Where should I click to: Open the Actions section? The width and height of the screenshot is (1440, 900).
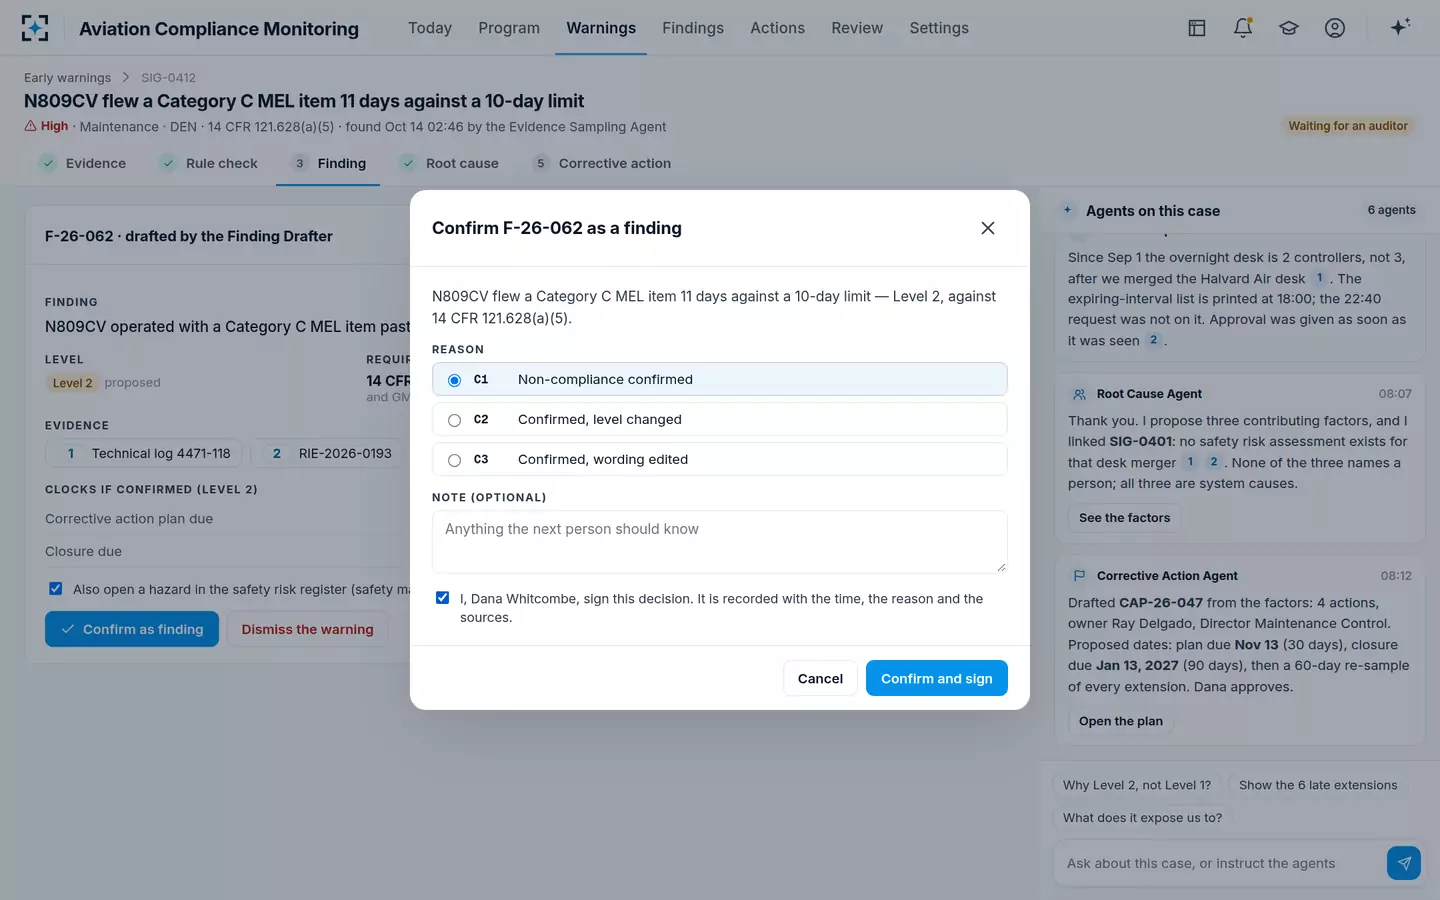(777, 28)
